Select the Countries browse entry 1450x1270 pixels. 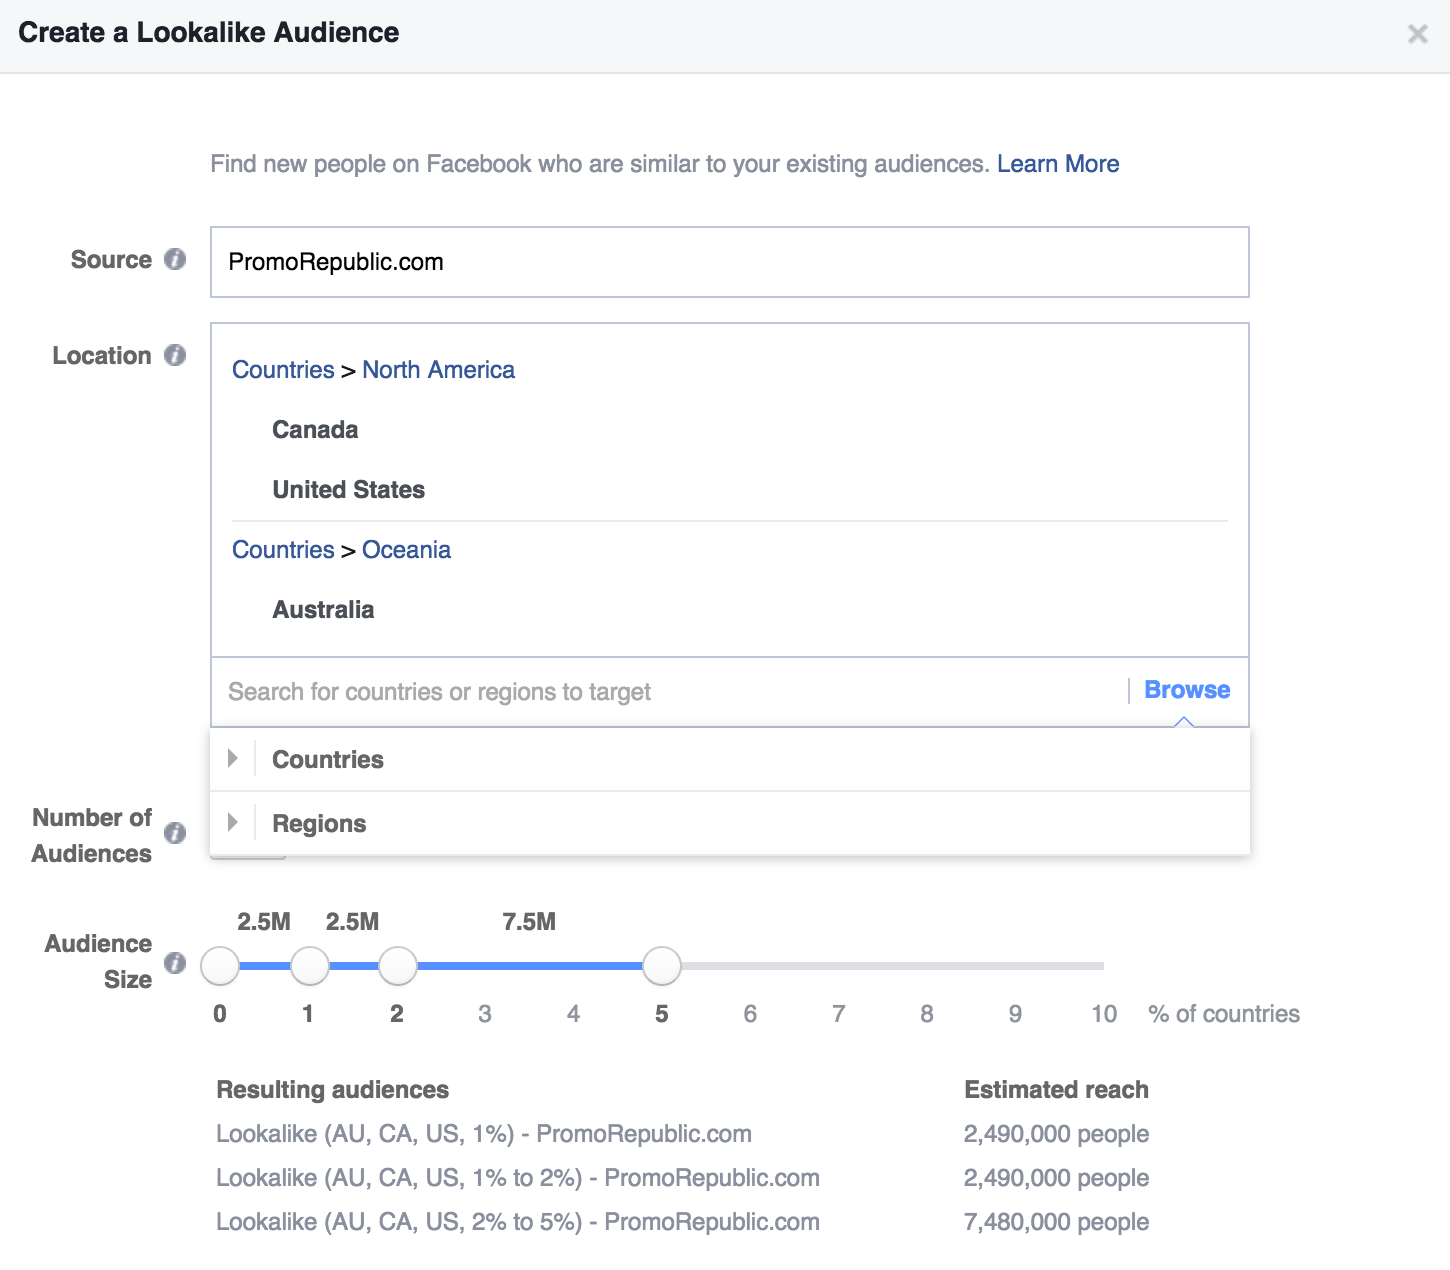click(x=730, y=759)
